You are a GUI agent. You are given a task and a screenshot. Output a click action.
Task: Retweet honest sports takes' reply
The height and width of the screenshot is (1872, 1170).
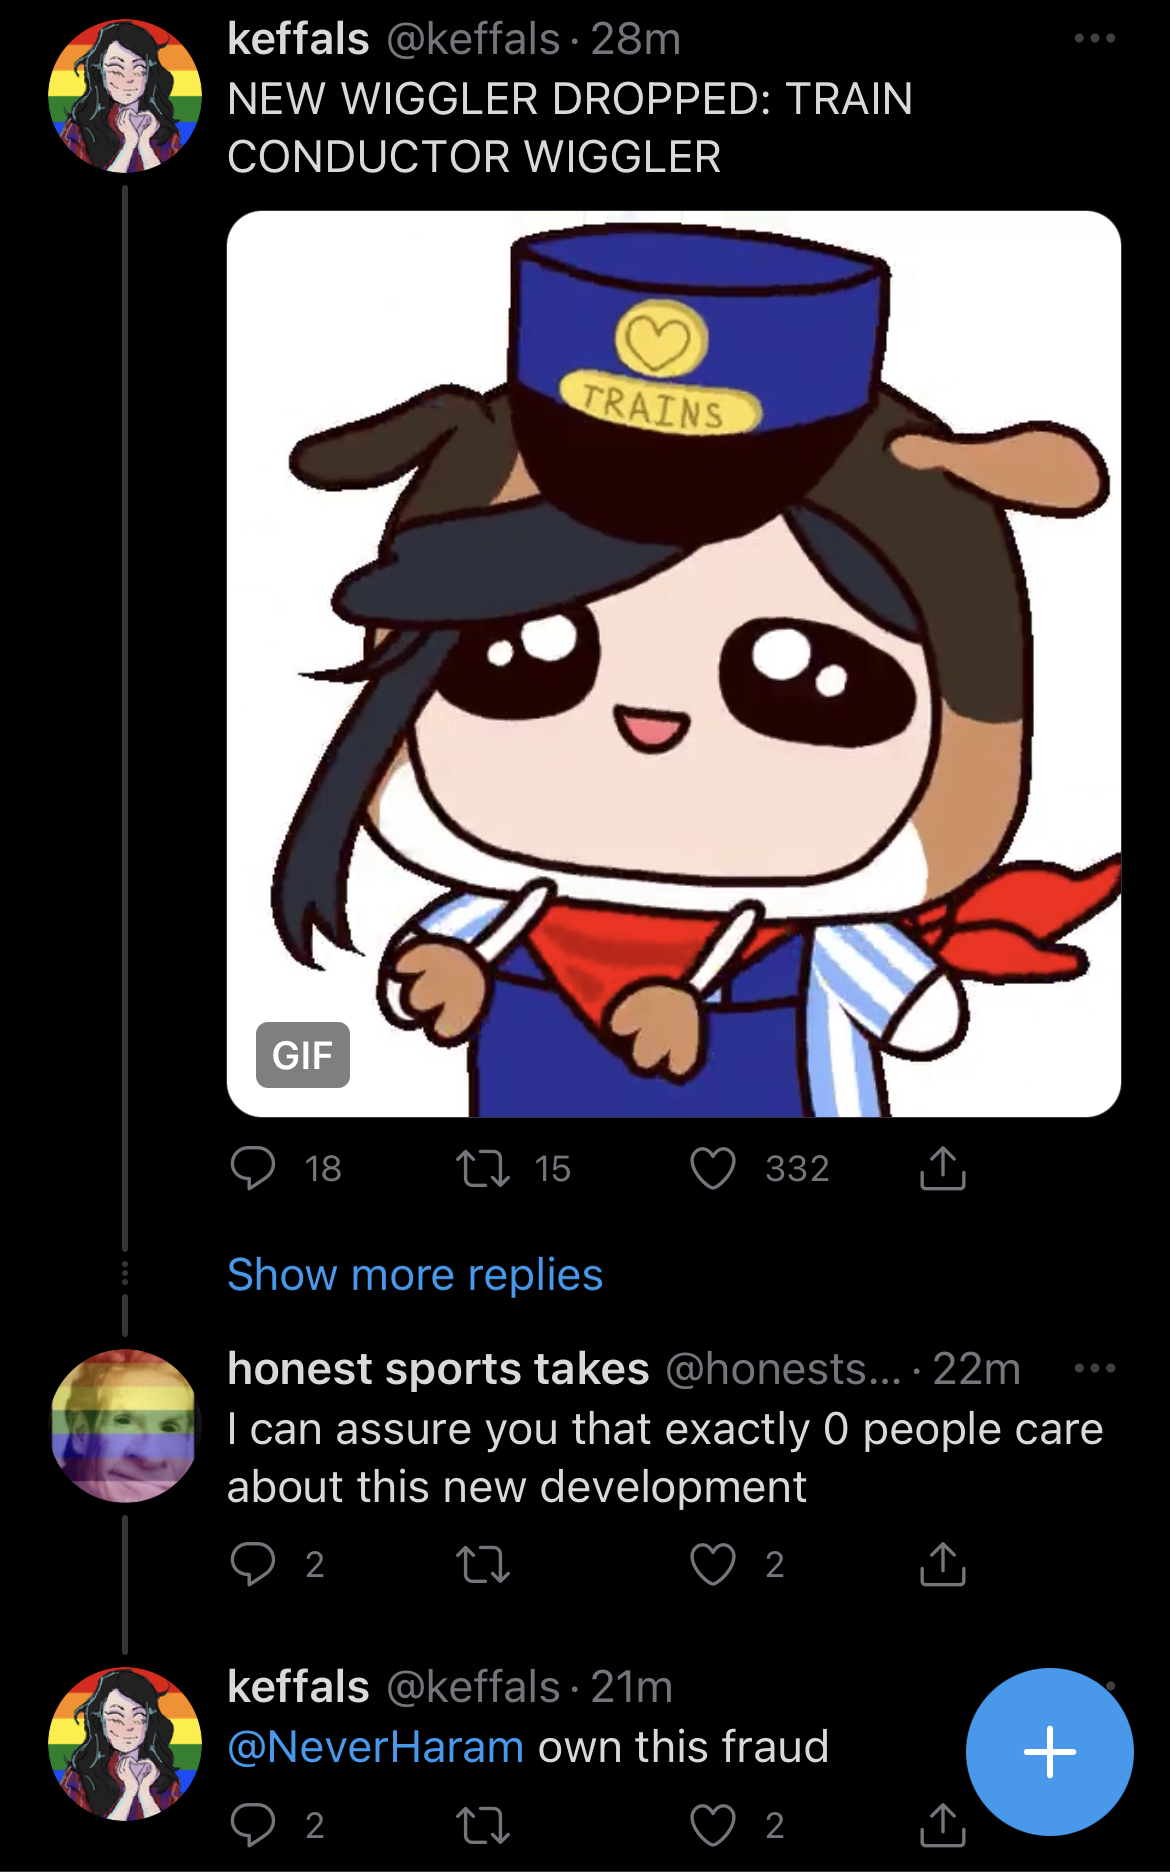coord(483,1564)
